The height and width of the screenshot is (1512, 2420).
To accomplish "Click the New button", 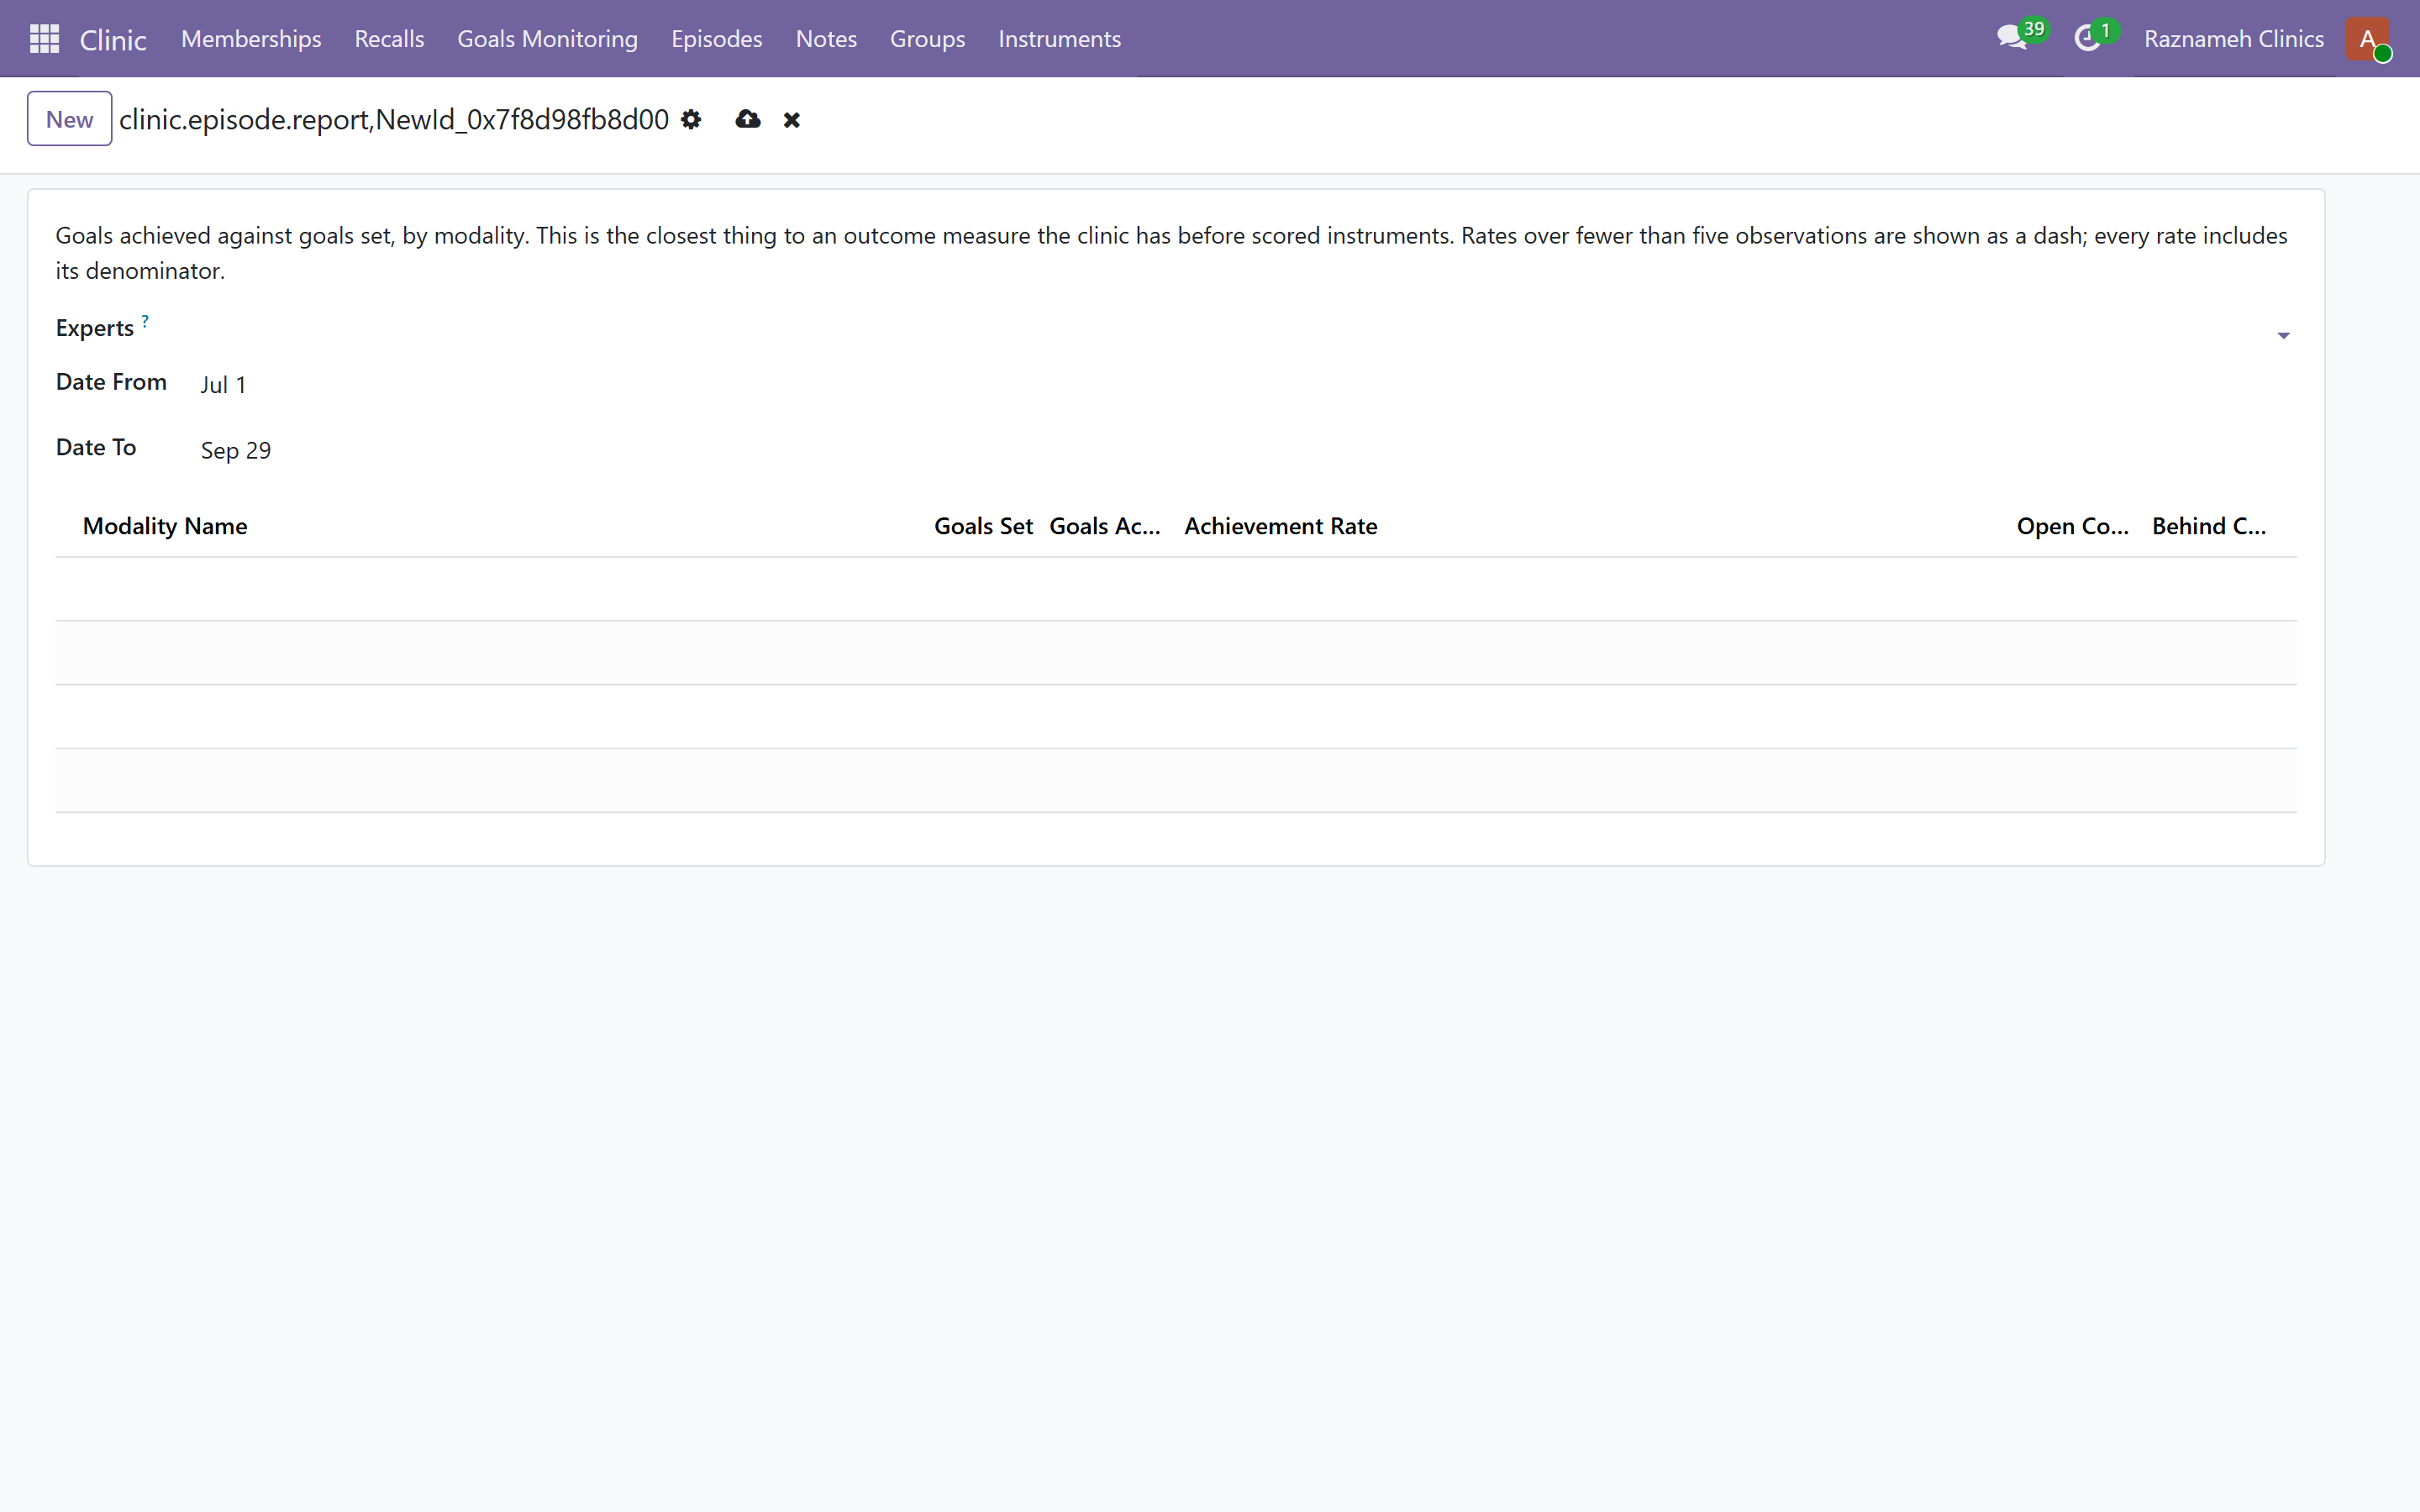I will coord(69,119).
